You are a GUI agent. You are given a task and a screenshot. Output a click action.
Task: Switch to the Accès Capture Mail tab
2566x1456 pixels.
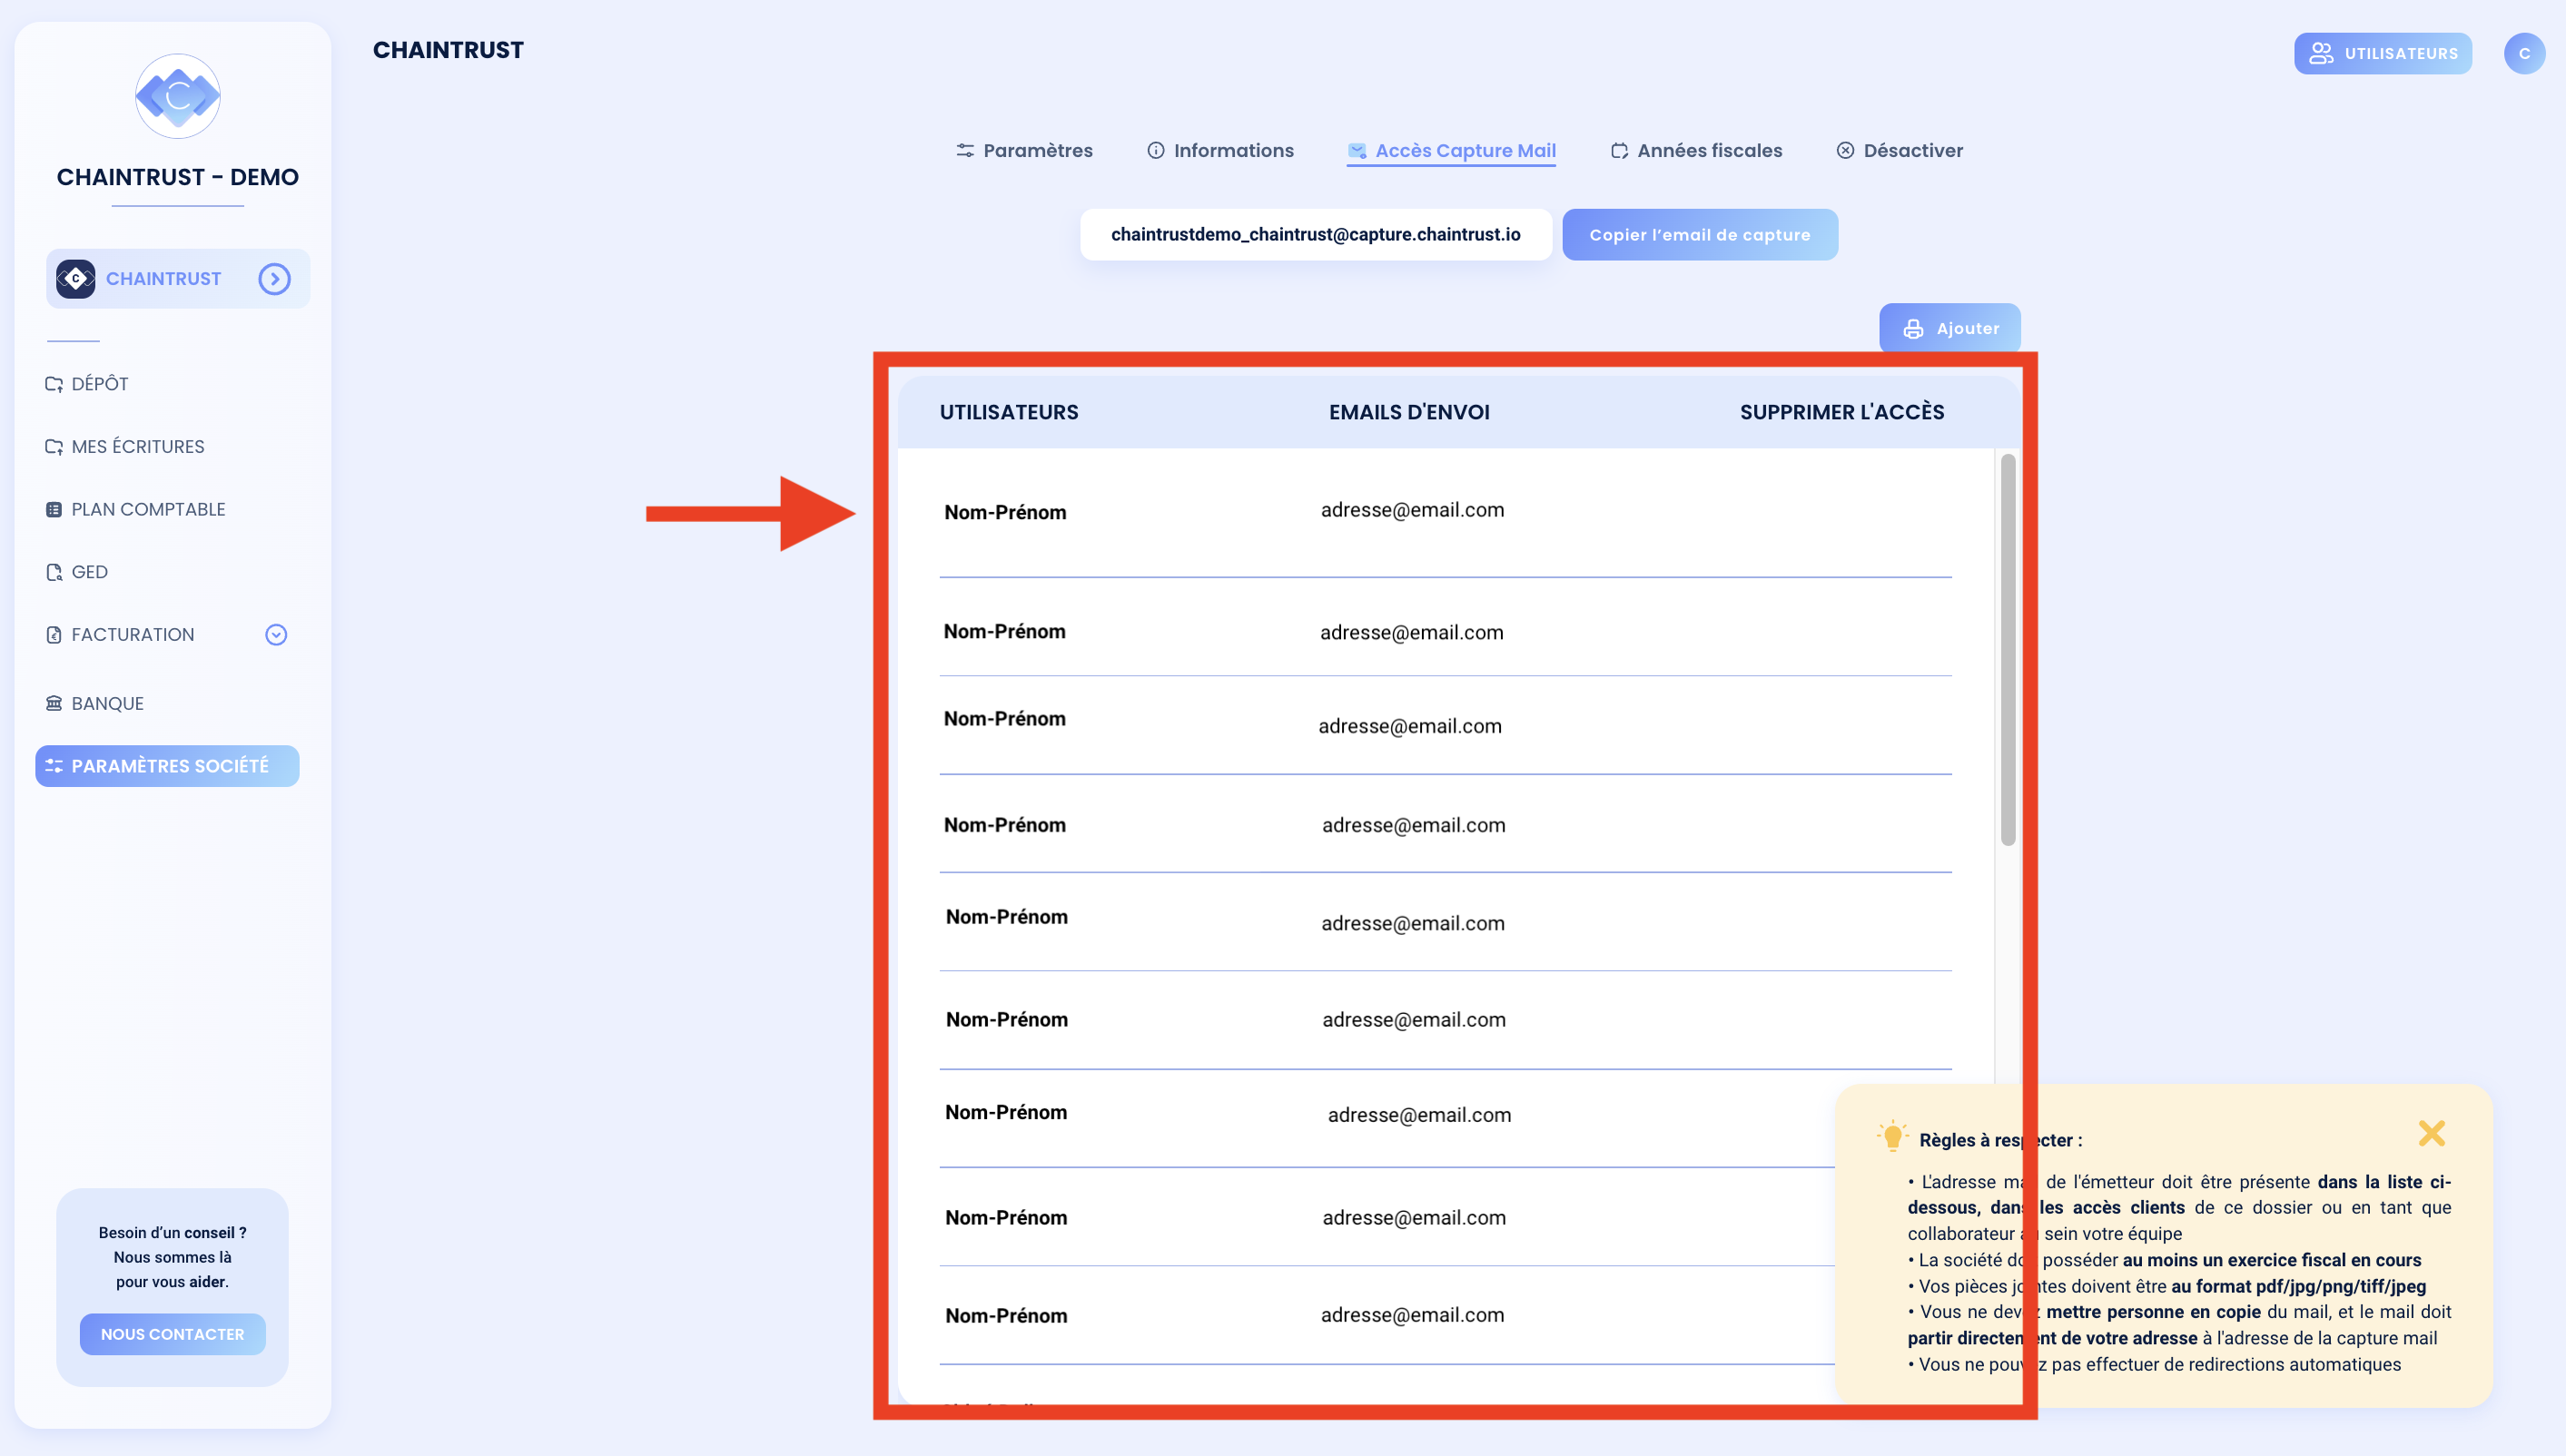pos(1451,151)
